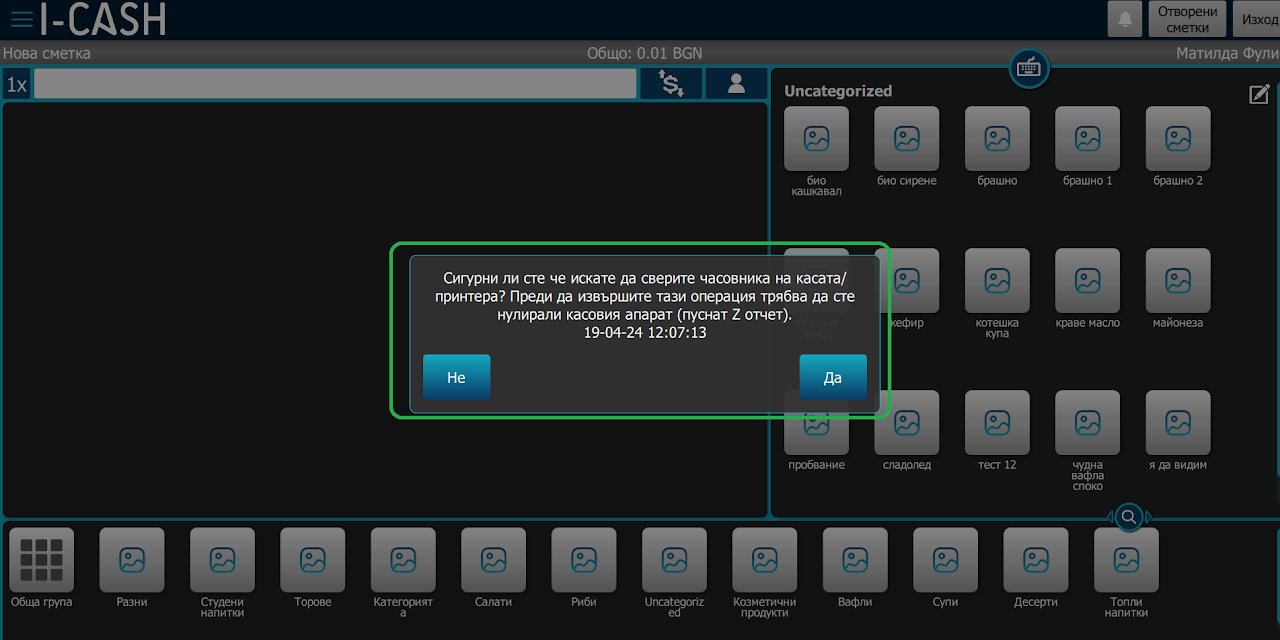The height and width of the screenshot is (640, 1280).
Task: Select the customer person icon
Action: coord(736,84)
